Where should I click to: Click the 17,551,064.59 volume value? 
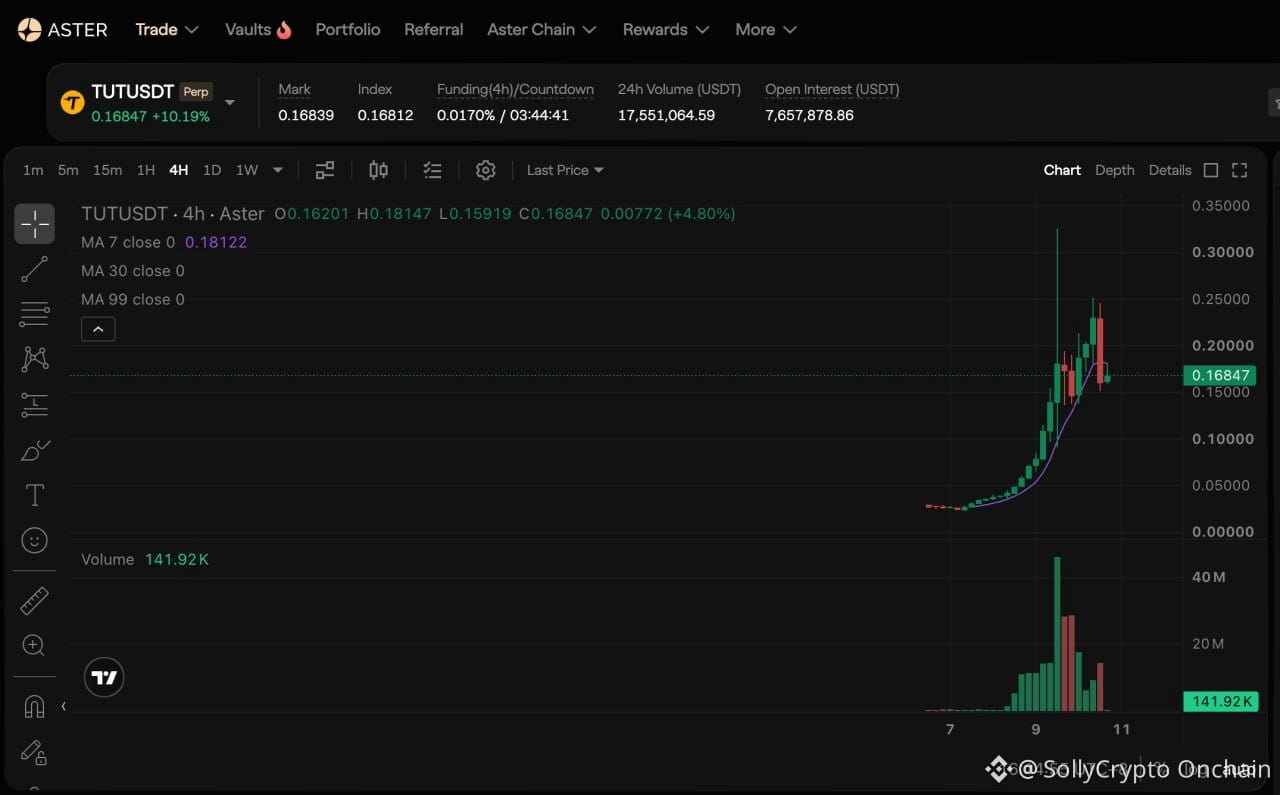tap(666, 115)
